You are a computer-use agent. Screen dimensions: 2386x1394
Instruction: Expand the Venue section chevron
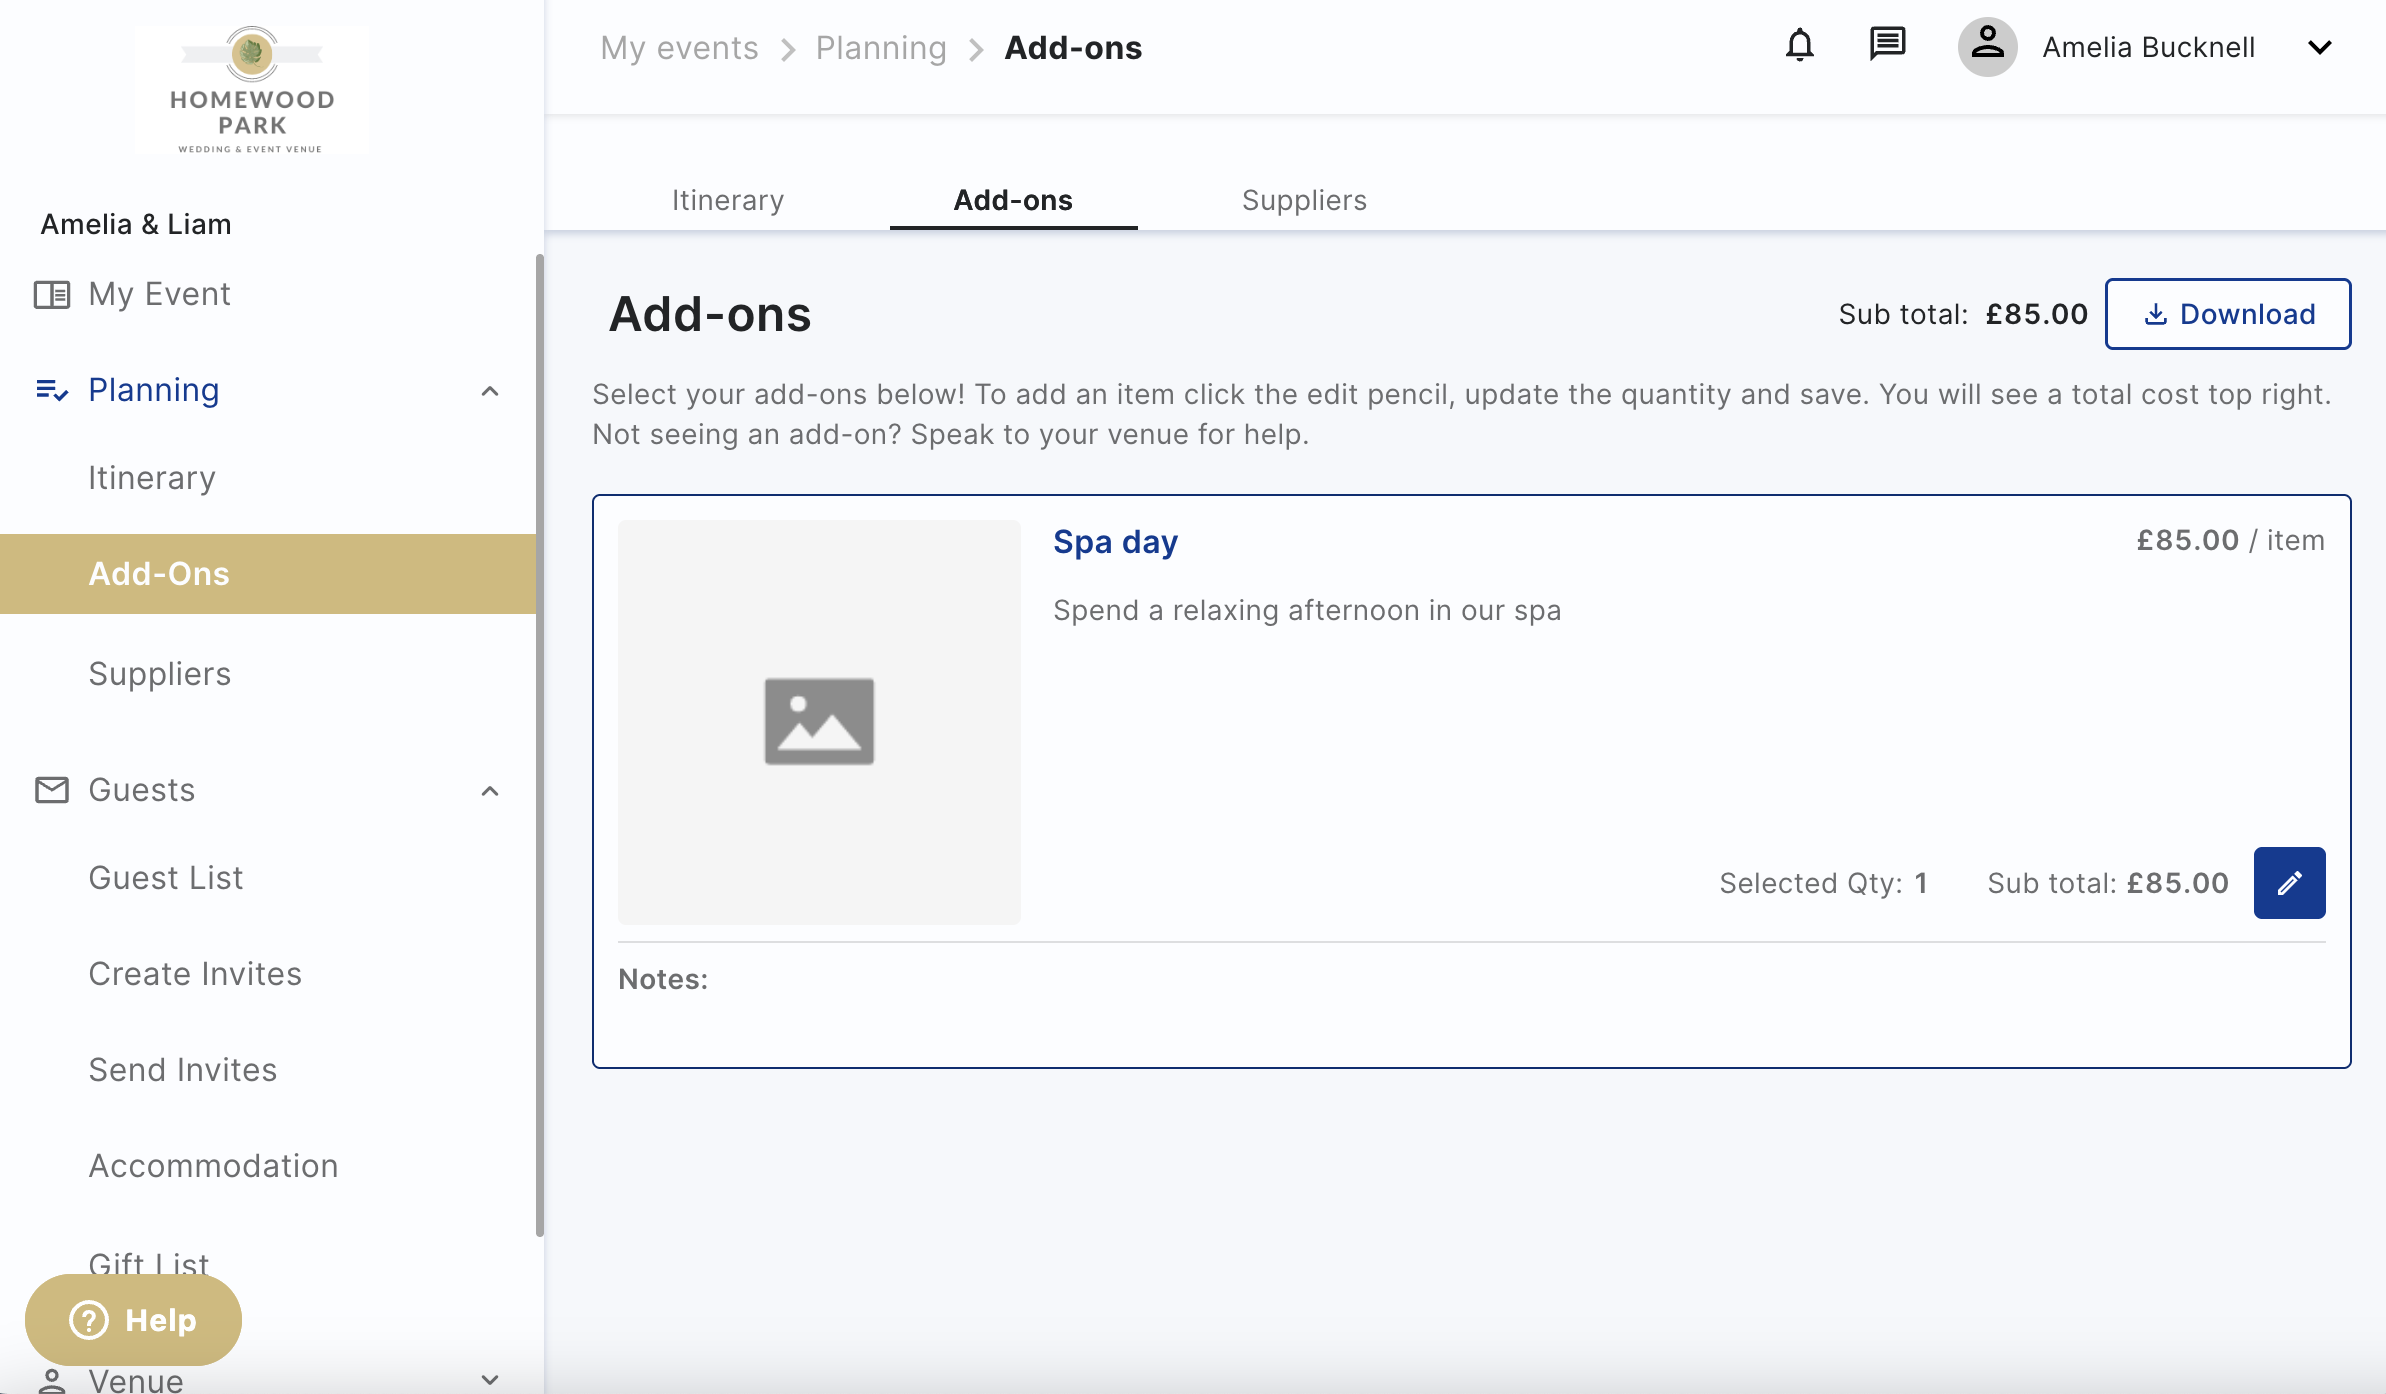point(490,1379)
